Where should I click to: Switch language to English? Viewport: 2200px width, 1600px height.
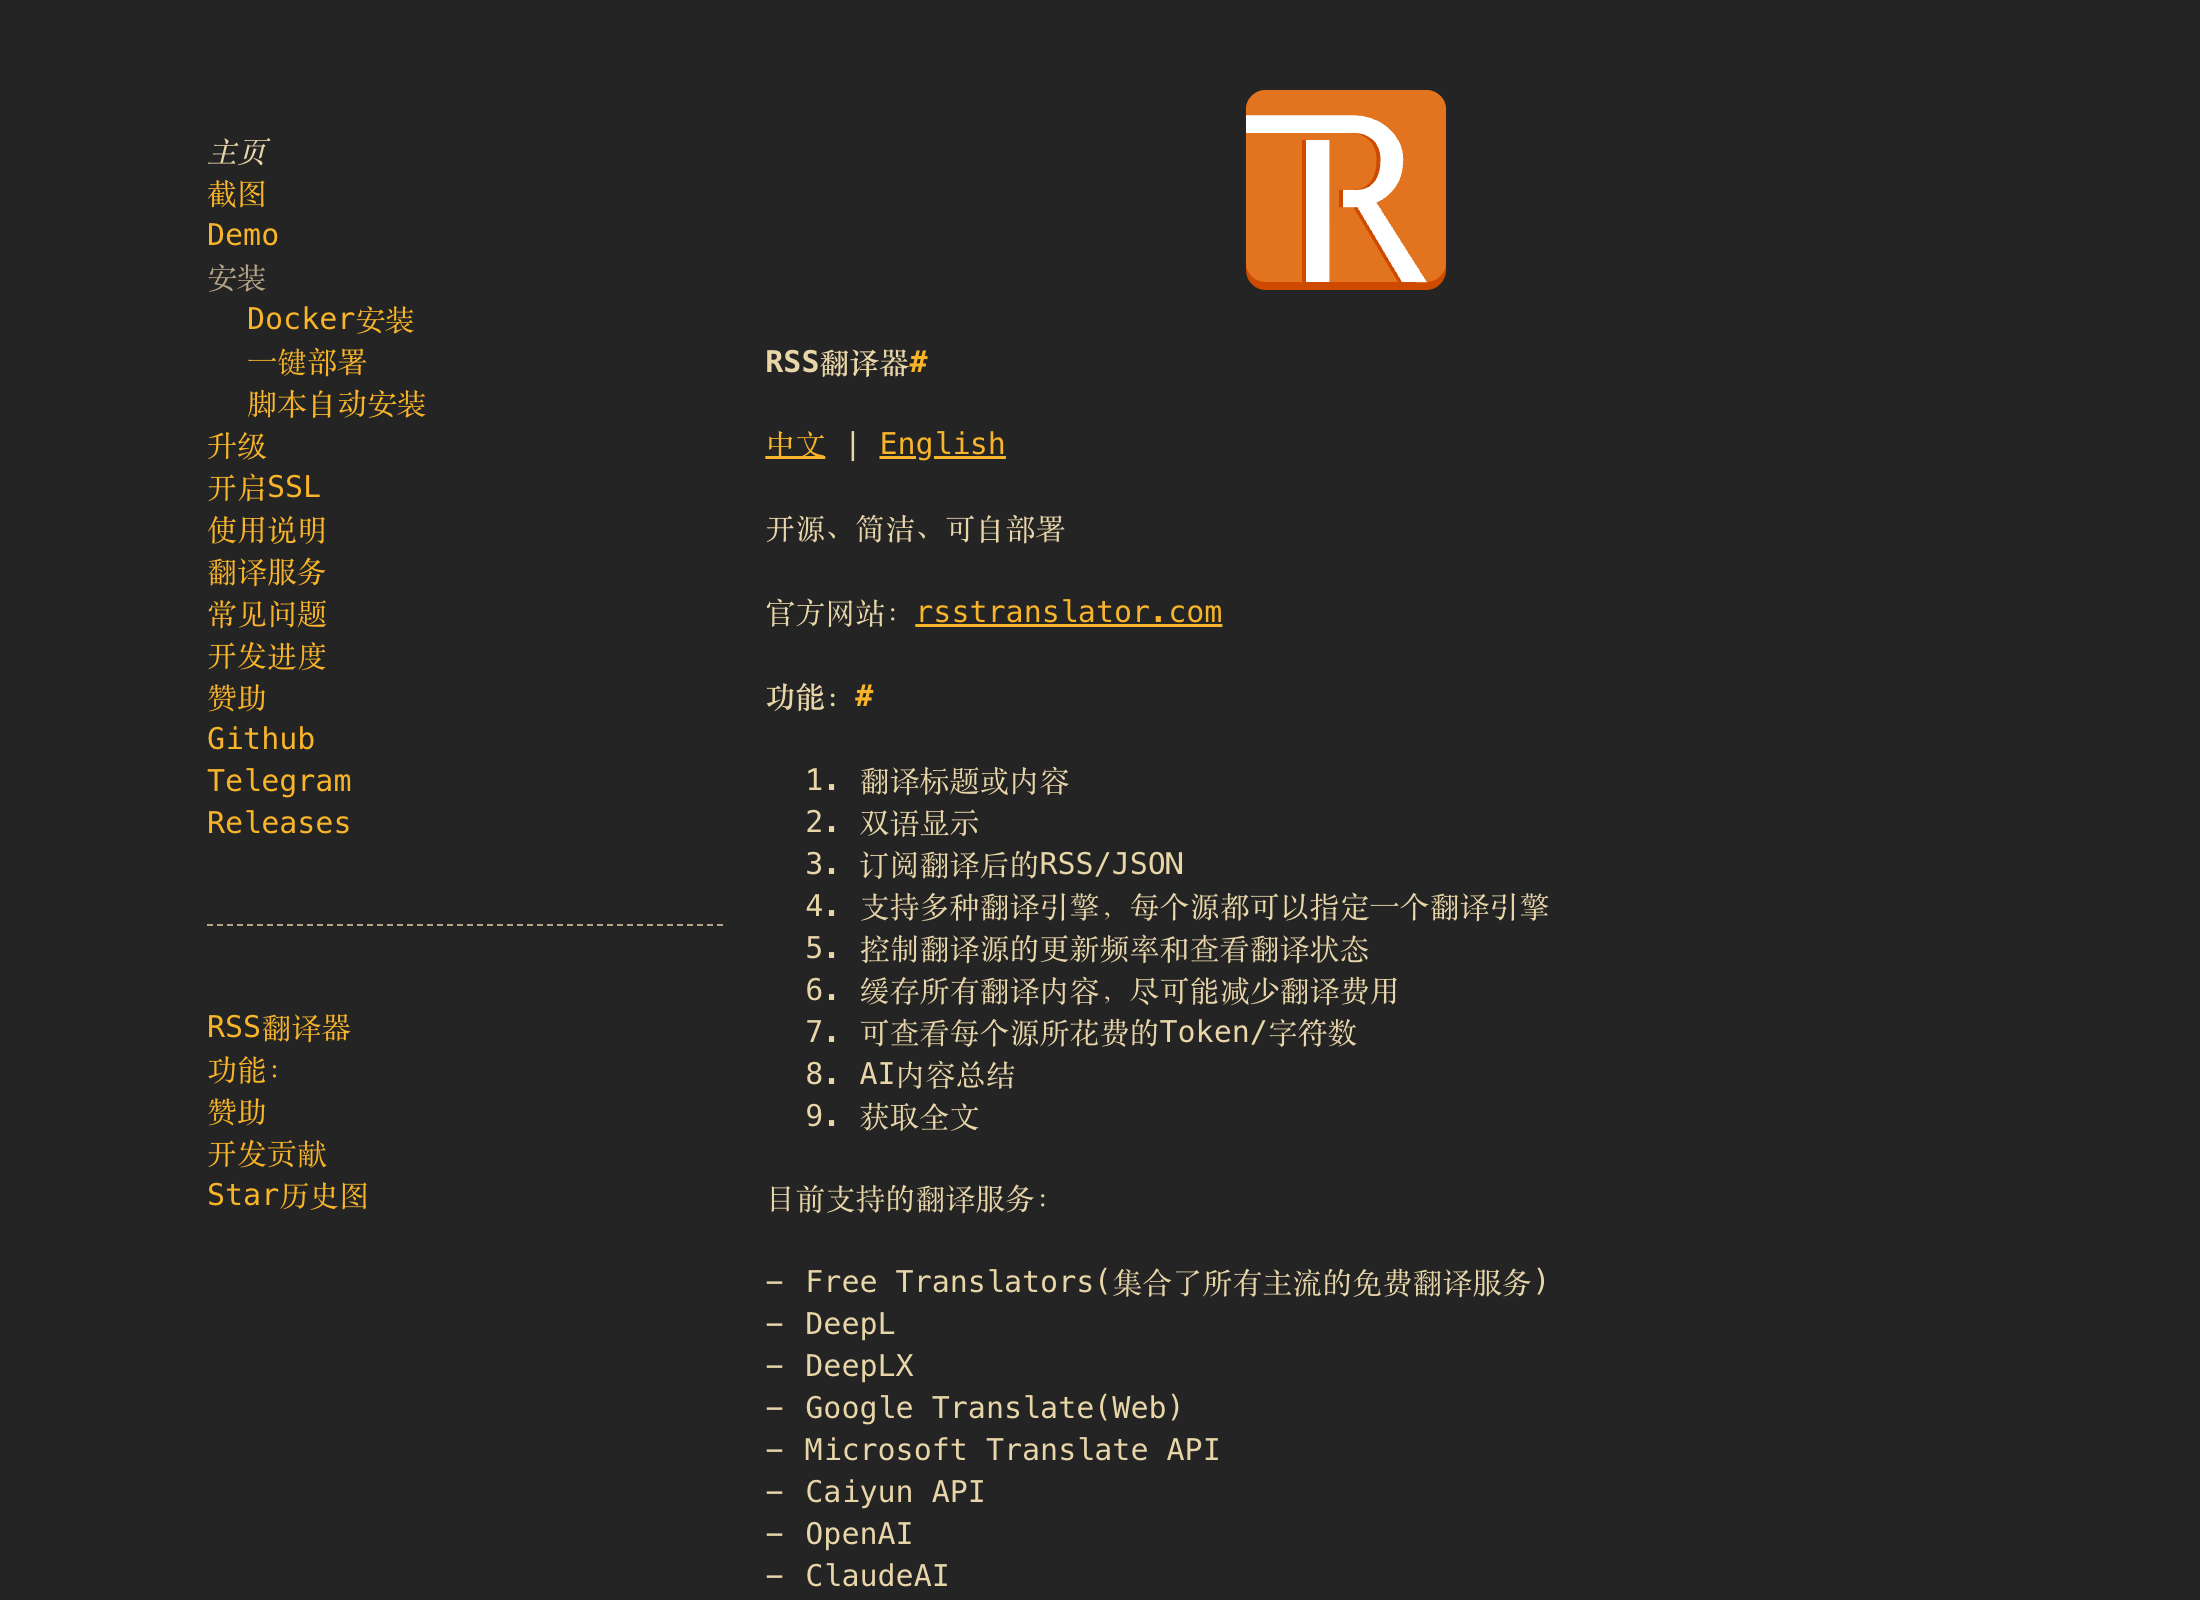click(x=942, y=445)
